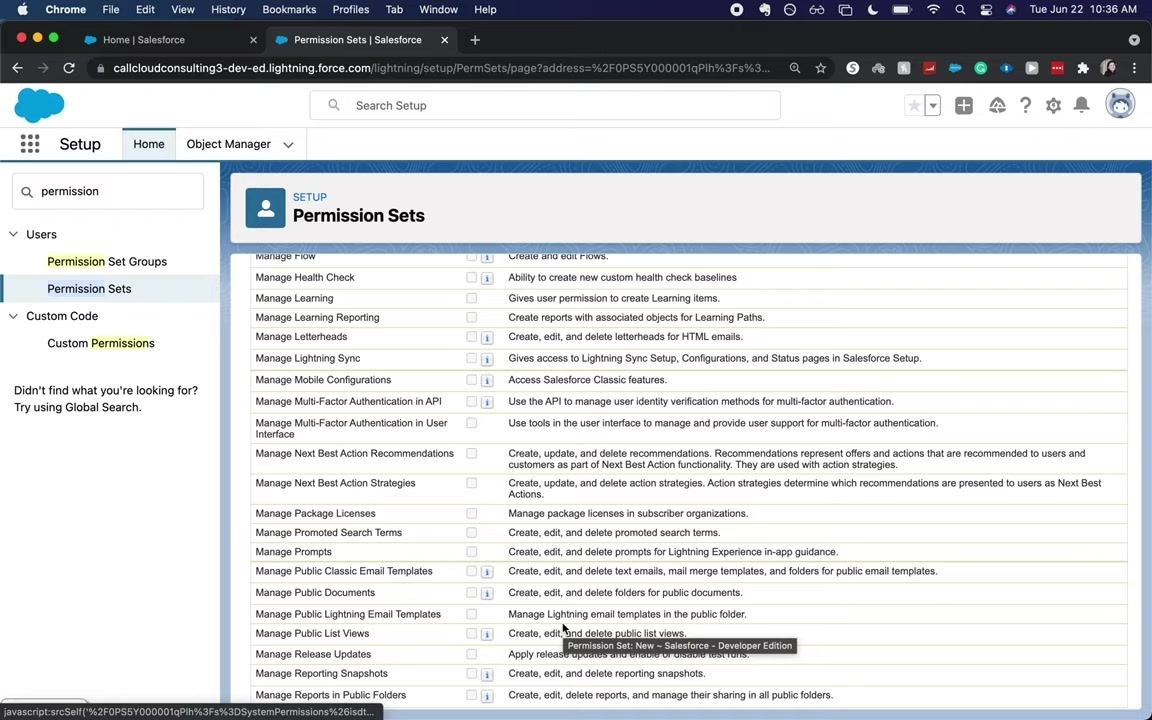
Task: Show info for Manage Reporting Snapshots
Action: point(487,674)
